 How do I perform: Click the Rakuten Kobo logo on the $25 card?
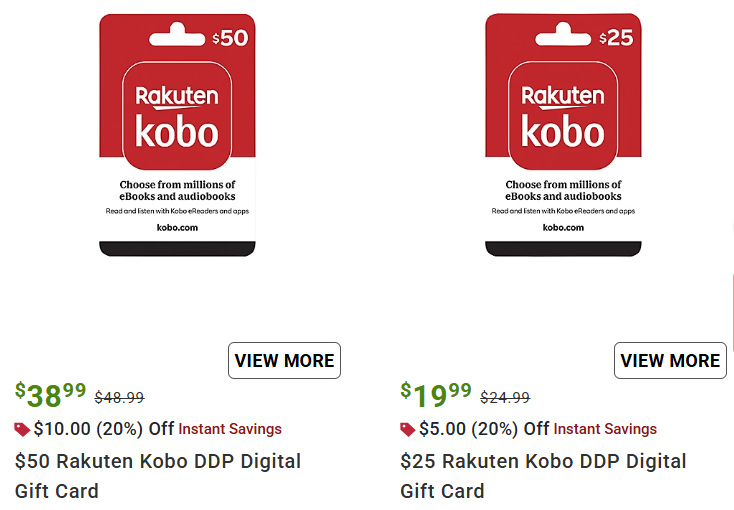(563, 117)
